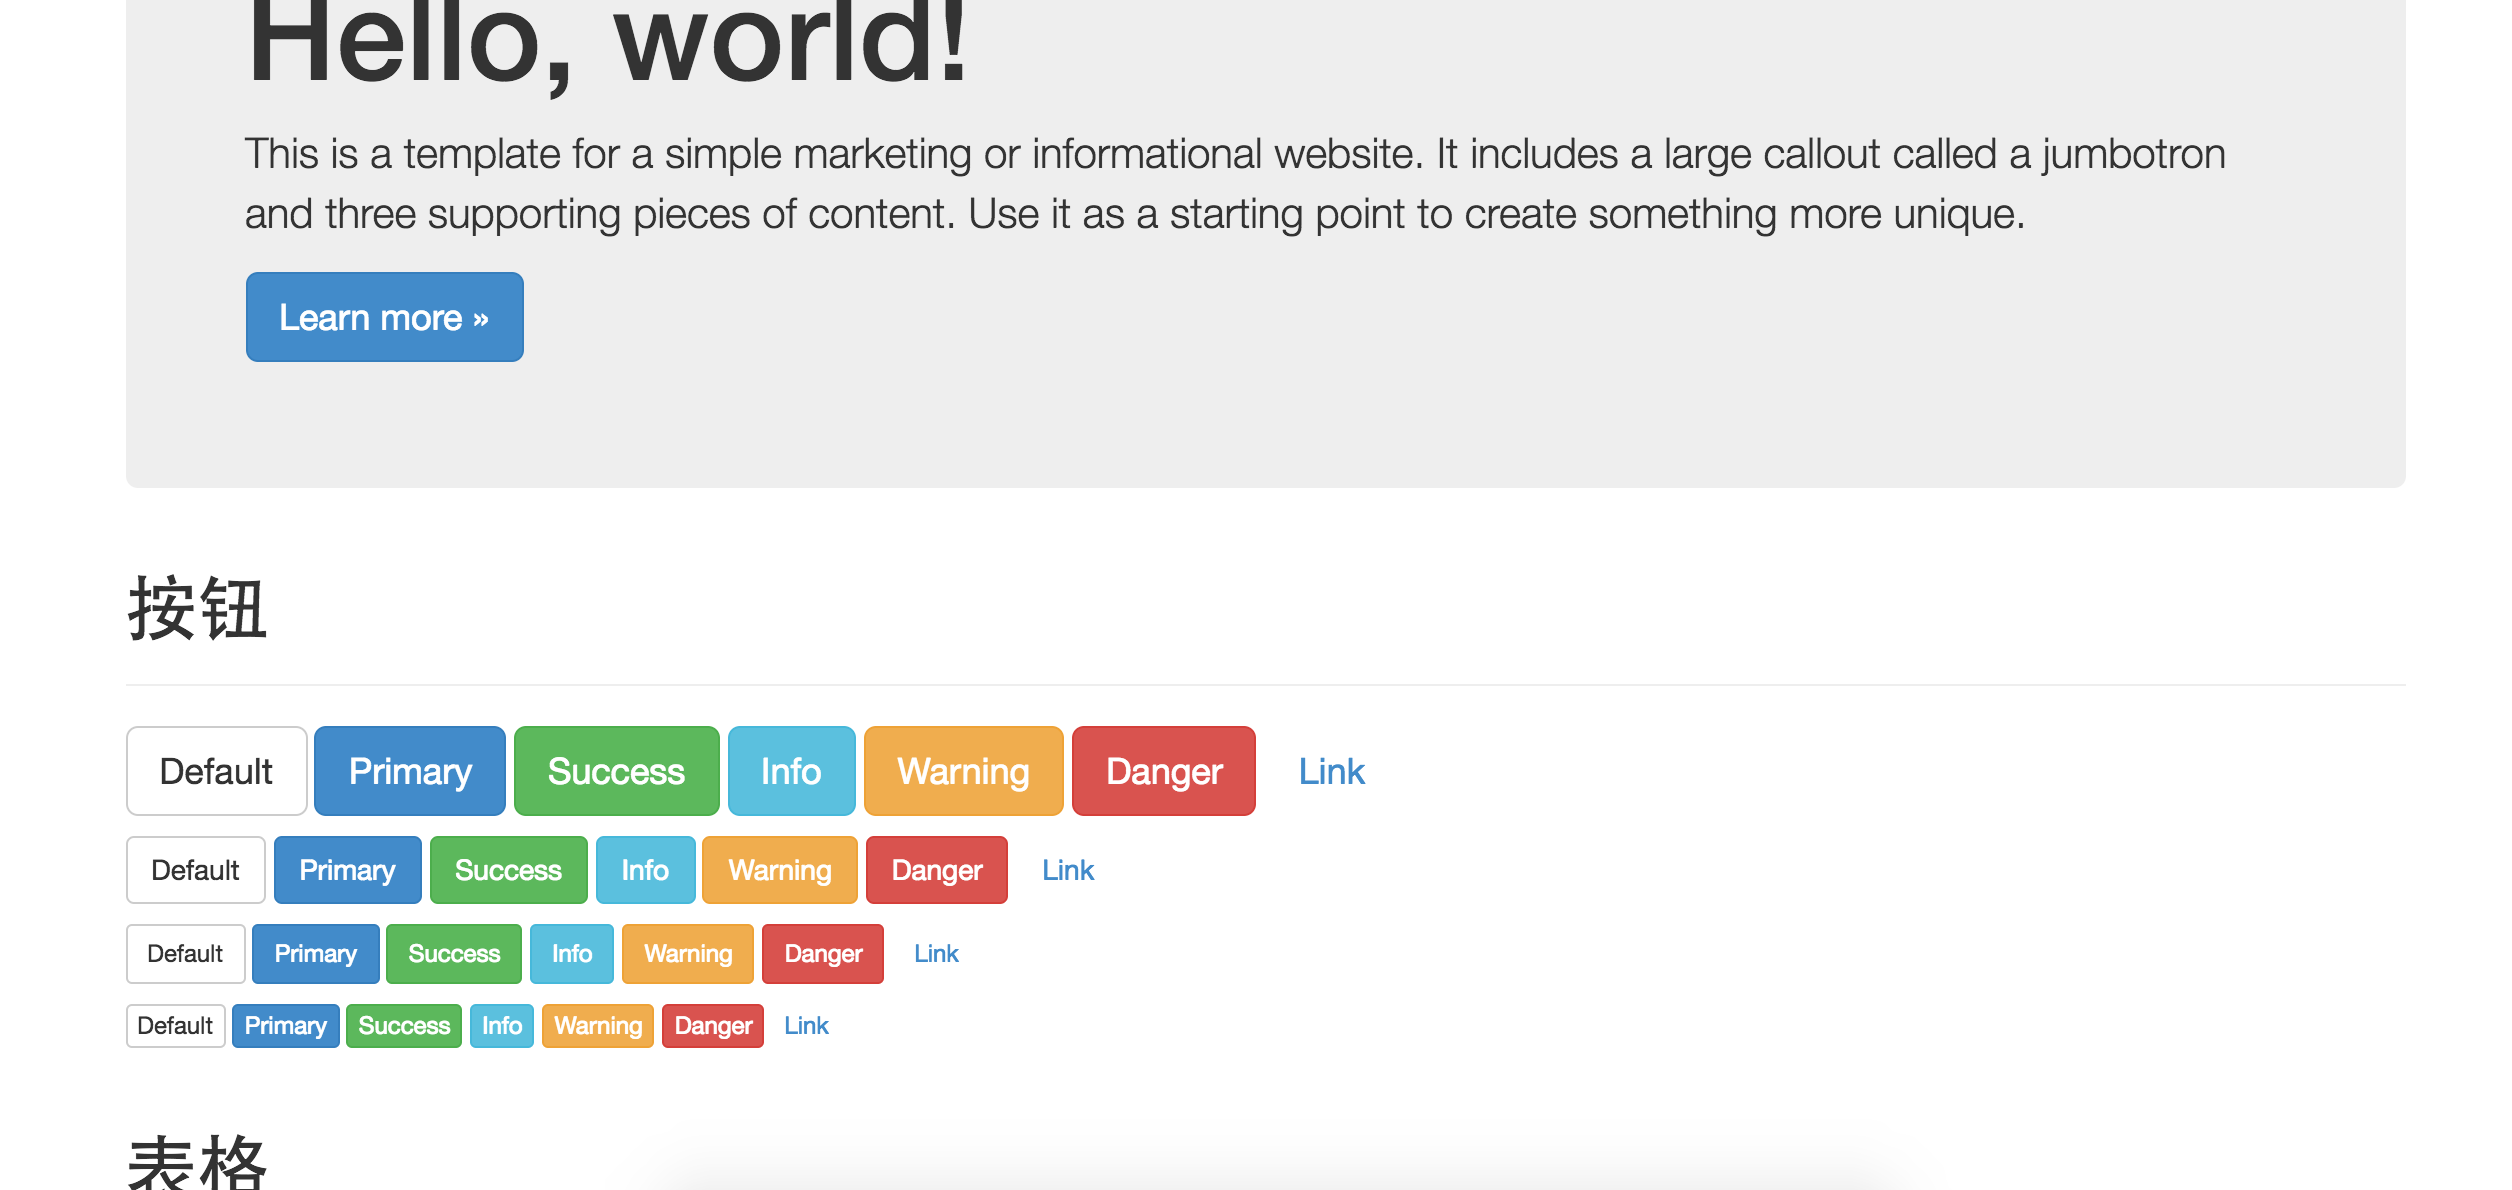This screenshot has width=2512, height=1190.
Task: Click the third-row Link text
Action: (x=936, y=953)
